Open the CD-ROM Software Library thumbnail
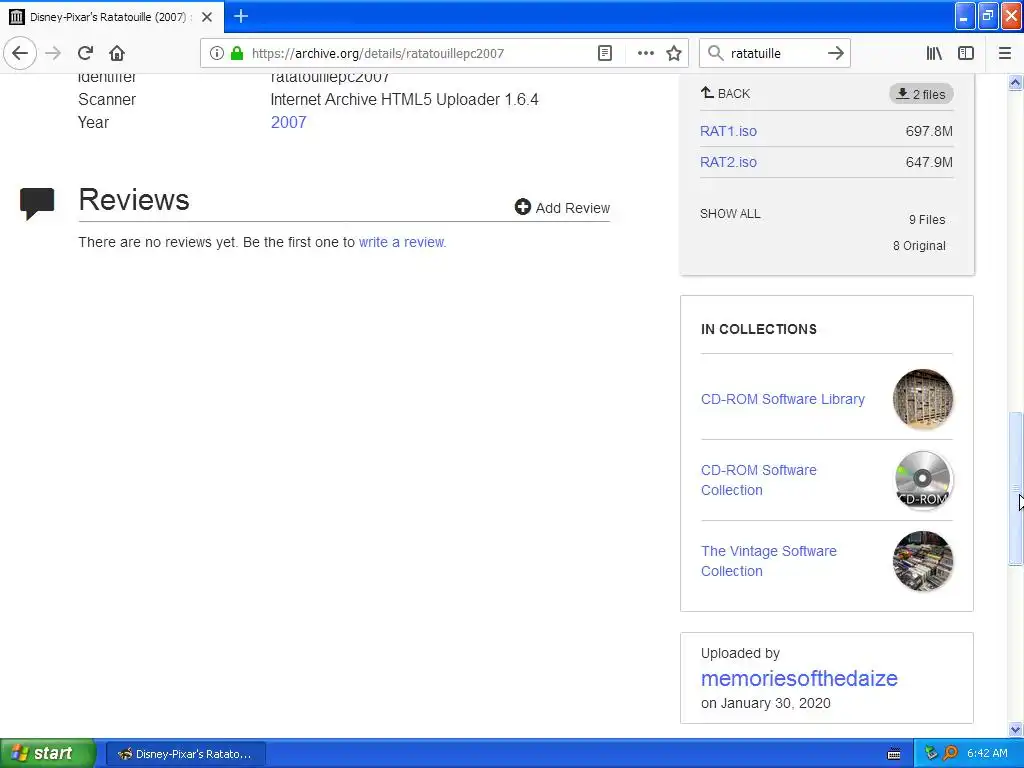The height and width of the screenshot is (768, 1024). 922,399
